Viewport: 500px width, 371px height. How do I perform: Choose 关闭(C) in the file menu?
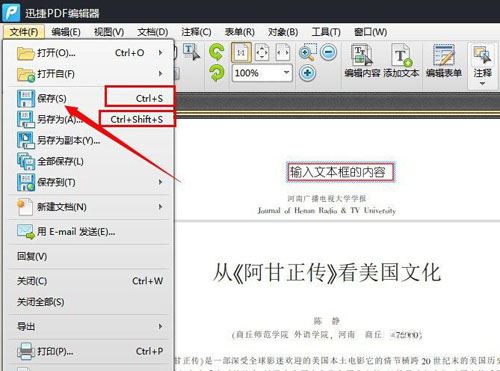pos(89,281)
